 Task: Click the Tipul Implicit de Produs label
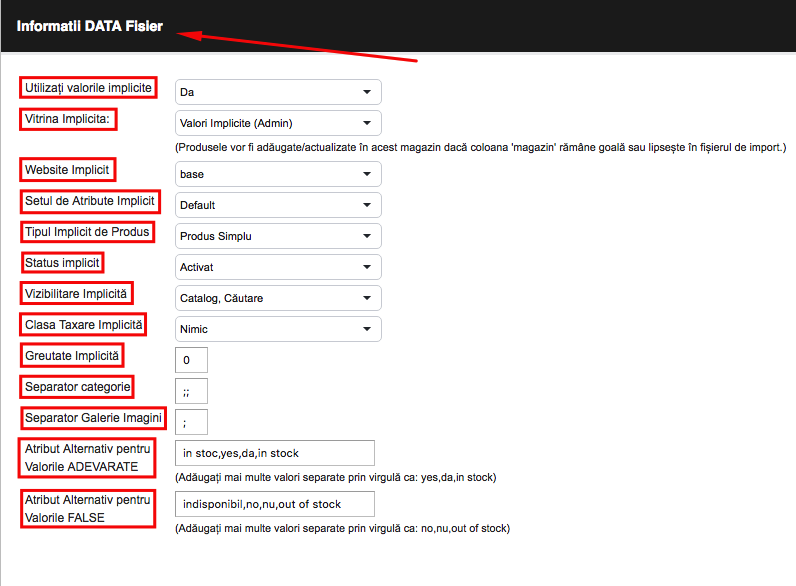point(87,232)
